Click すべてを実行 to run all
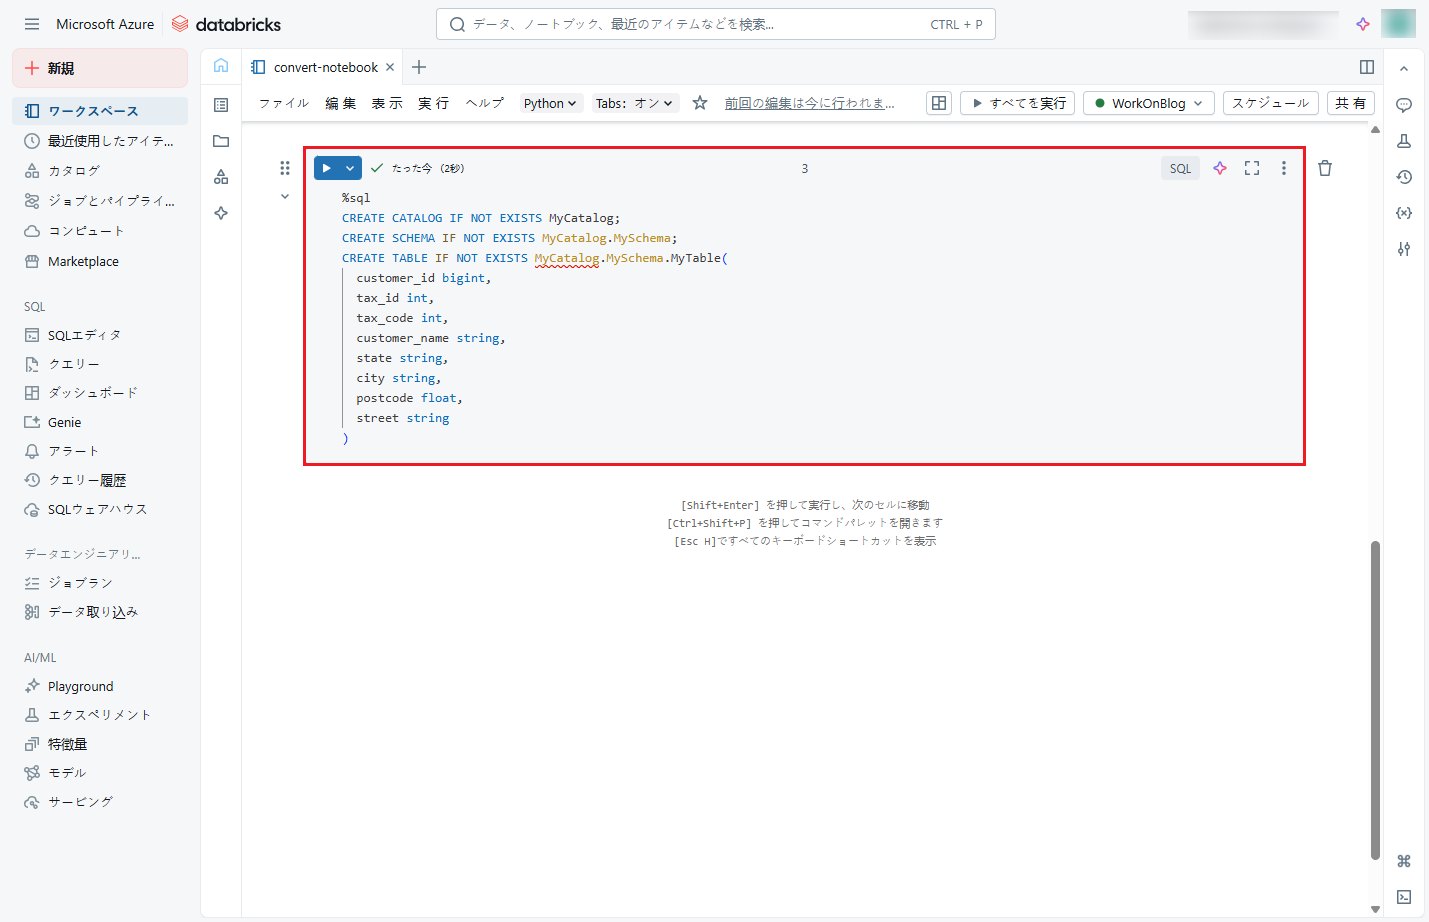Viewport: 1429px width, 922px height. point(1017,103)
